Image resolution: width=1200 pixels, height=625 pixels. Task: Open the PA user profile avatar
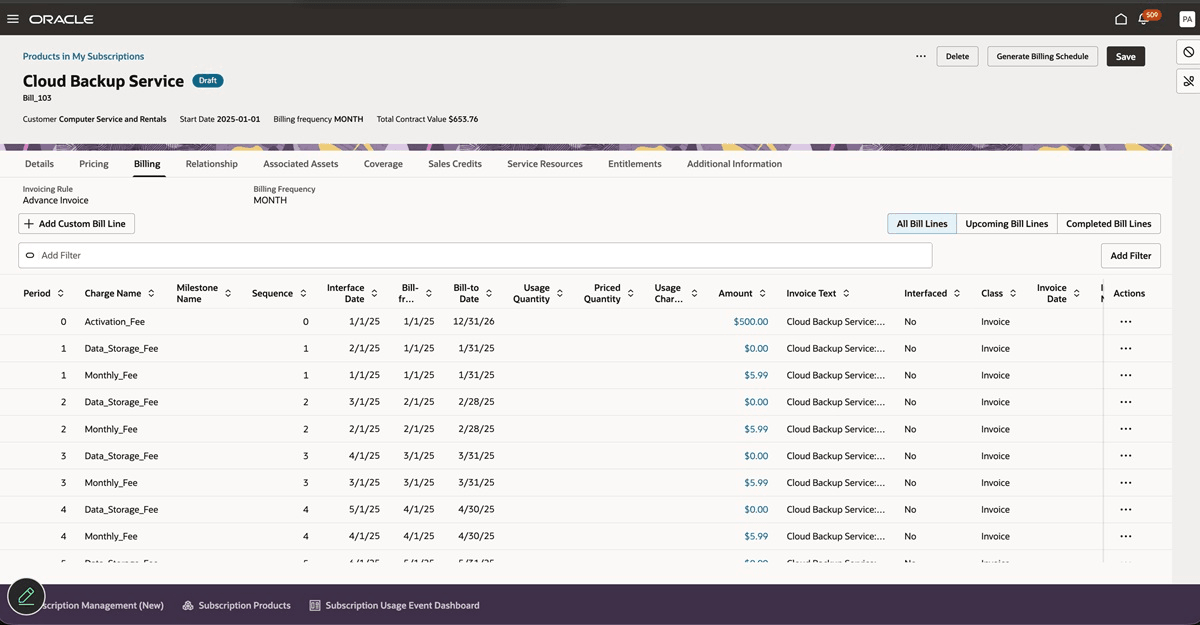[x=1186, y=19]
